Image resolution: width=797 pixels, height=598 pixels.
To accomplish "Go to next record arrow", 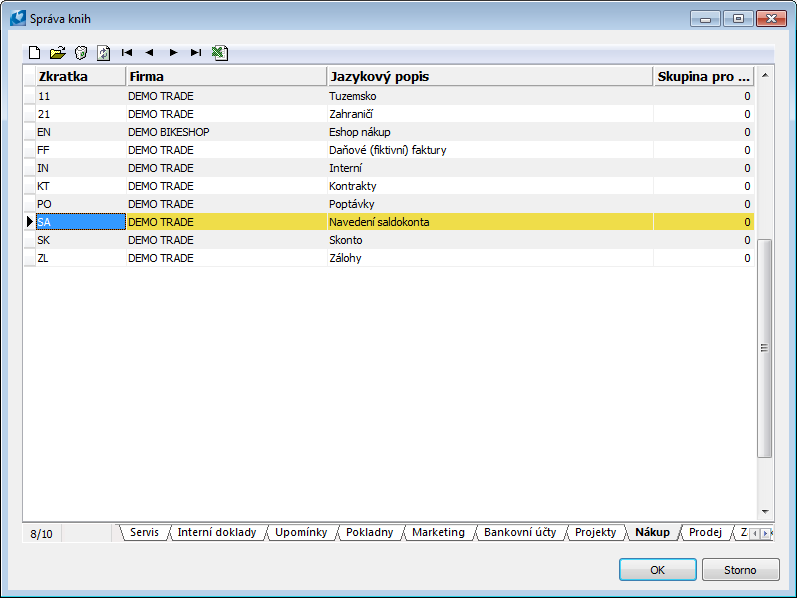I will click(173, 52).
